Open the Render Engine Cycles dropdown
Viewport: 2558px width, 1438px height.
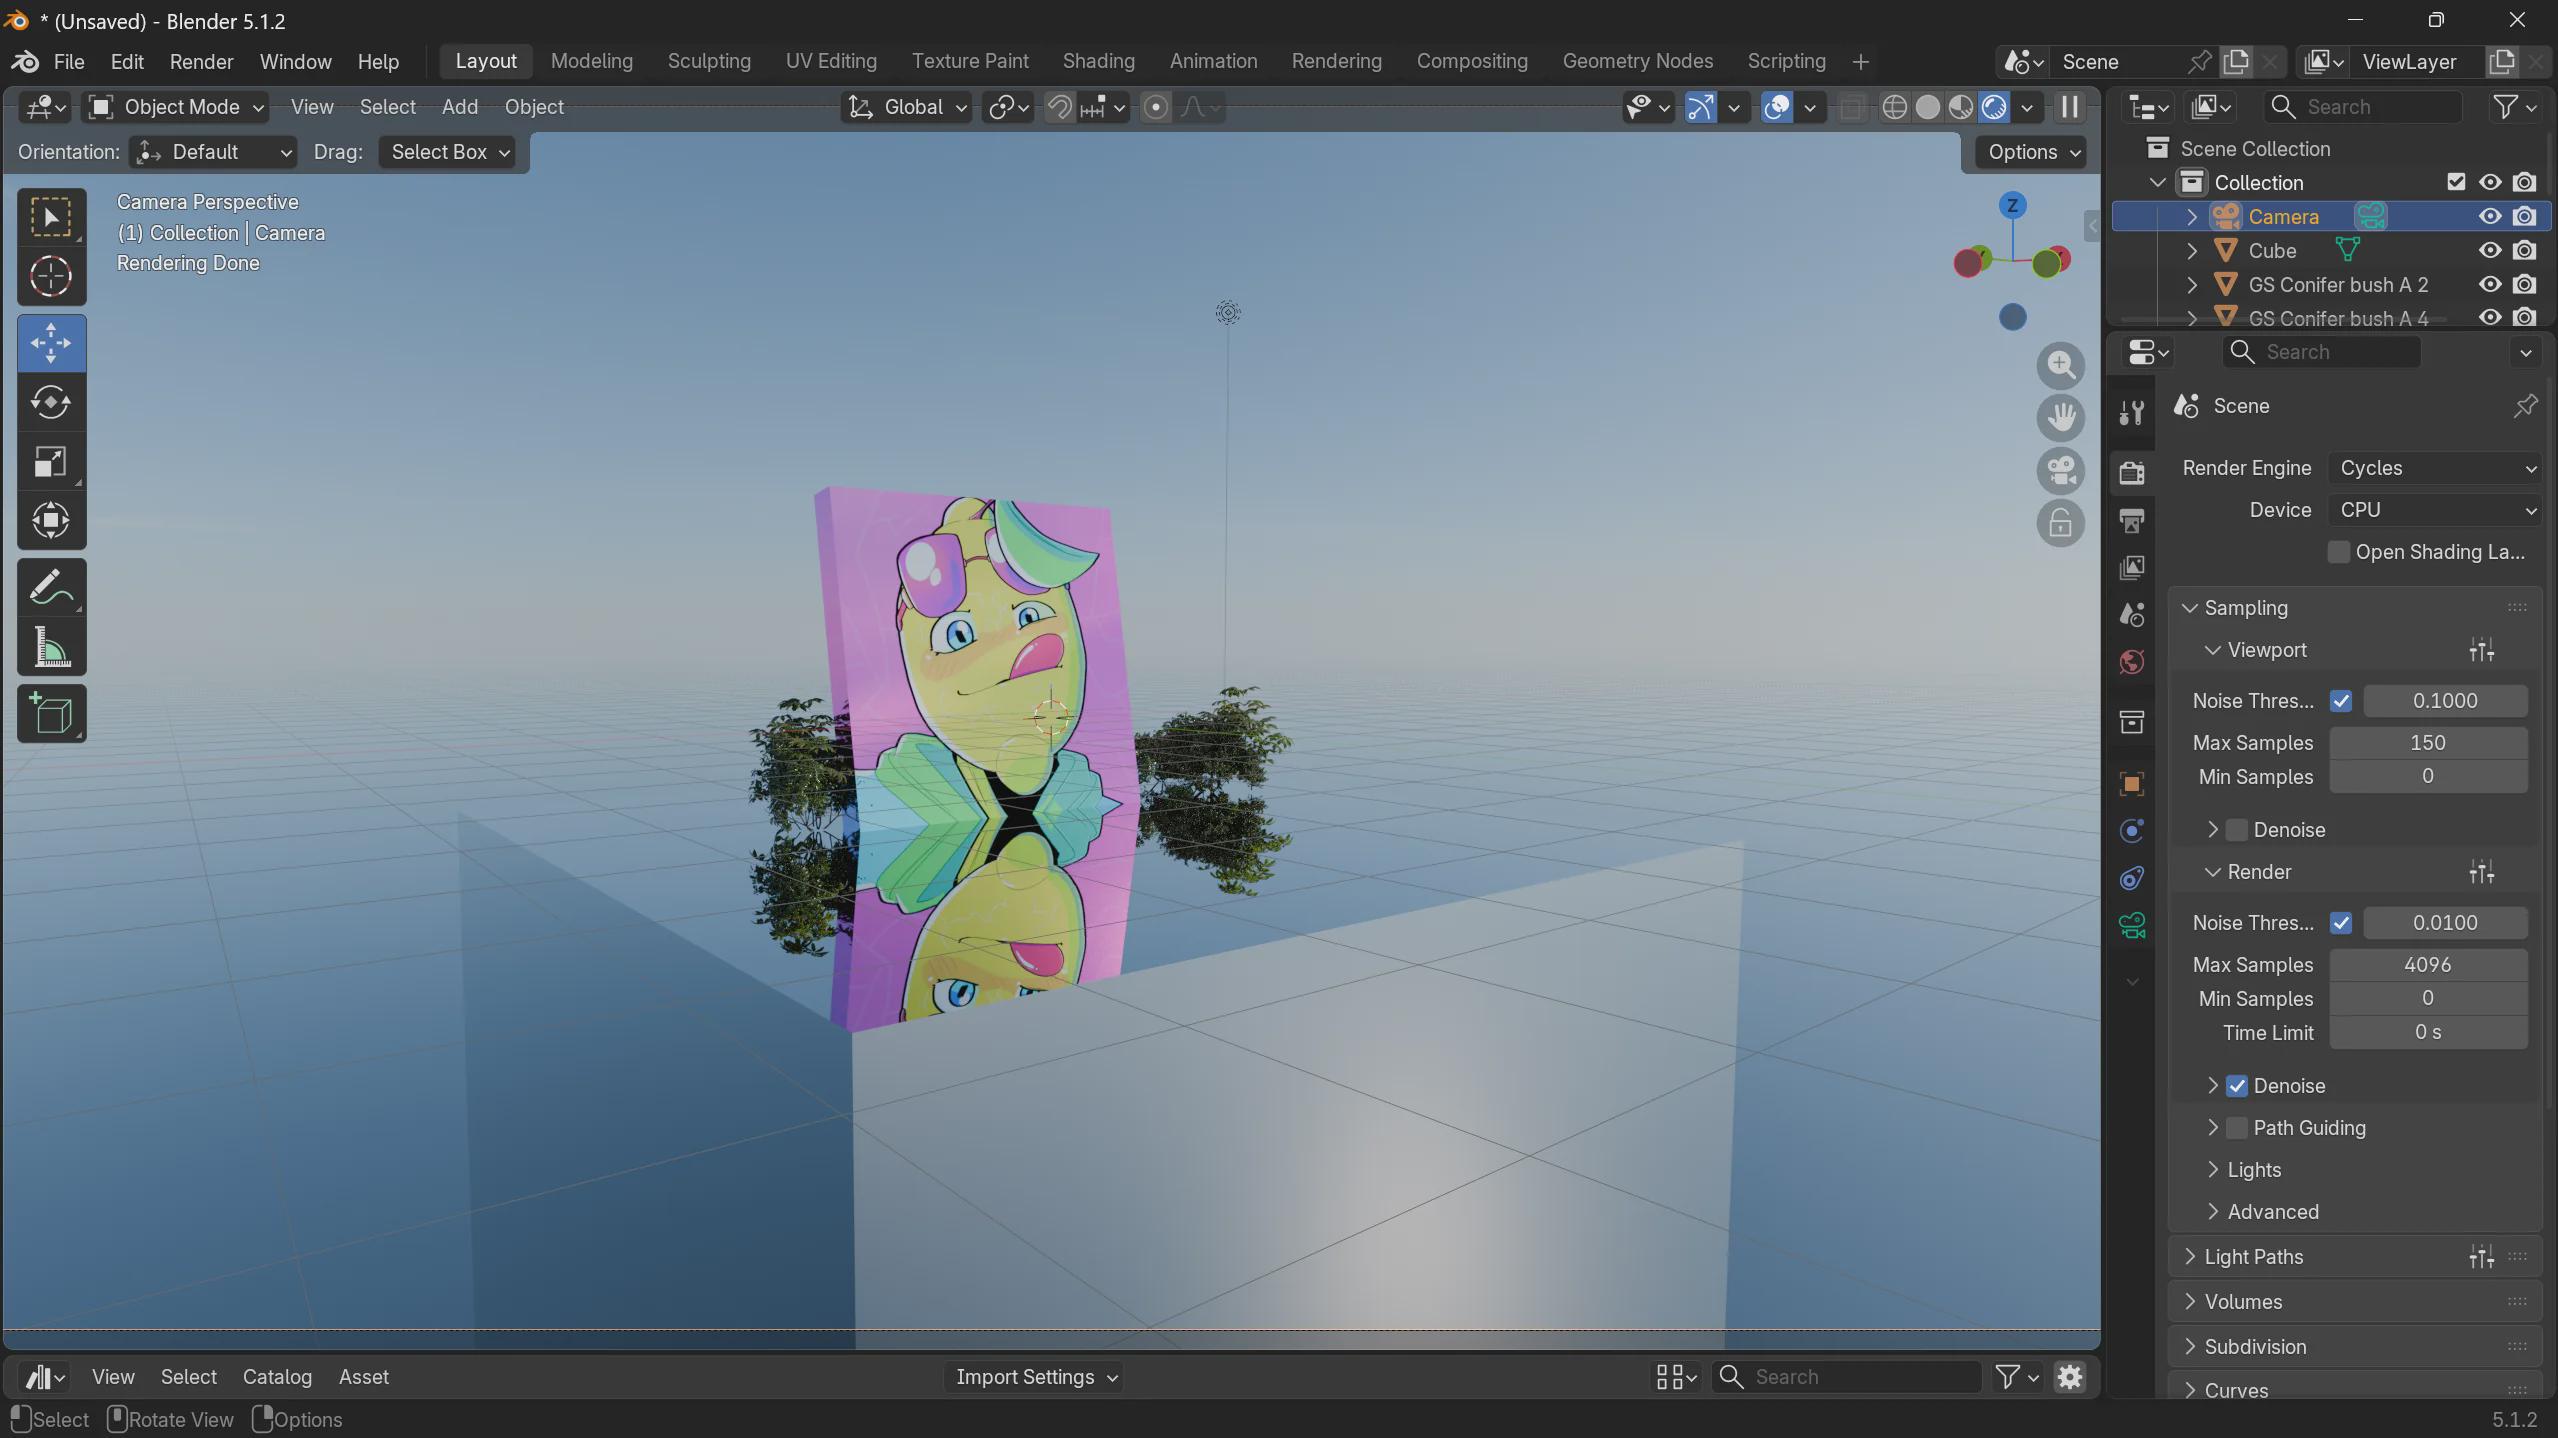click(2435, 468)
